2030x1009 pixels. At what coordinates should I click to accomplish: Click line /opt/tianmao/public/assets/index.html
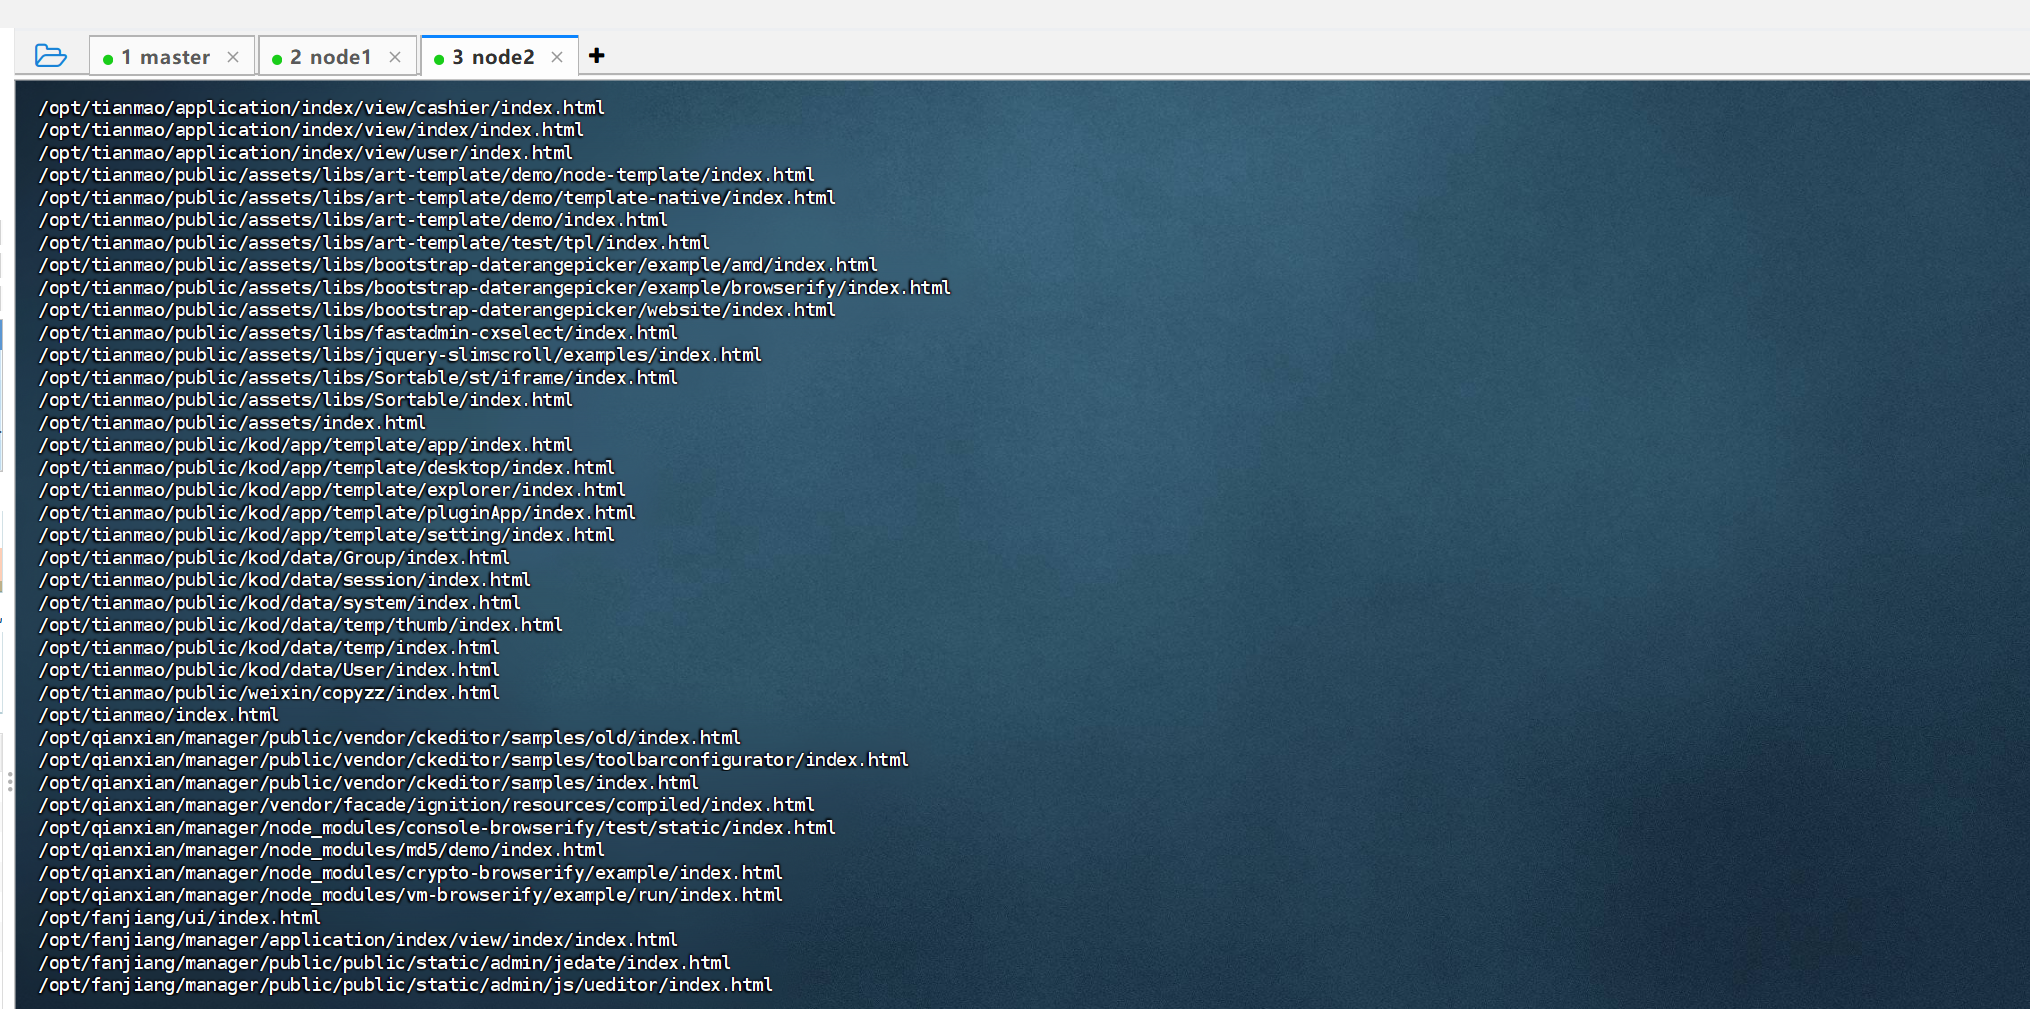(x=232, y=423)
